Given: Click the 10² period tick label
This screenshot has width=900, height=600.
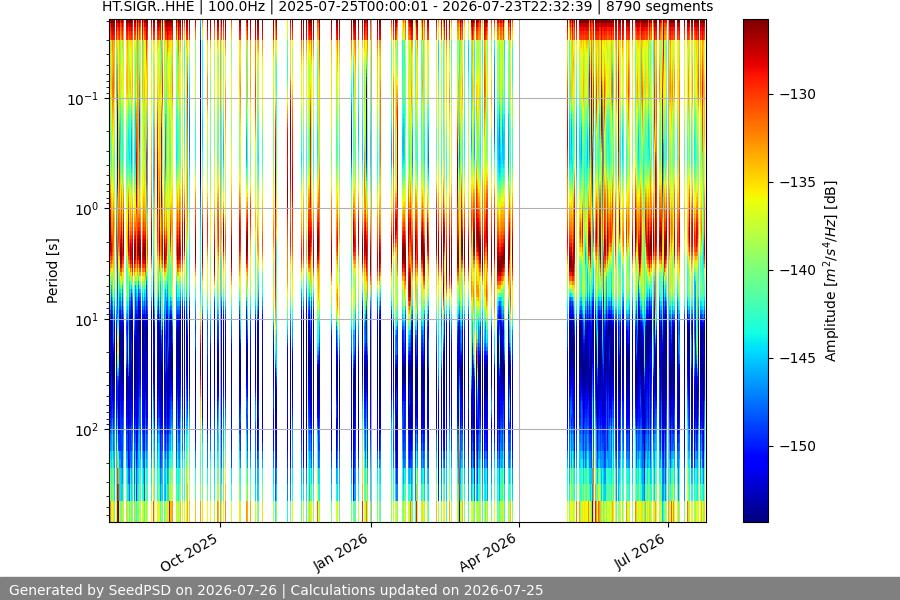Looking at the screenshot, I should point(86,430).
